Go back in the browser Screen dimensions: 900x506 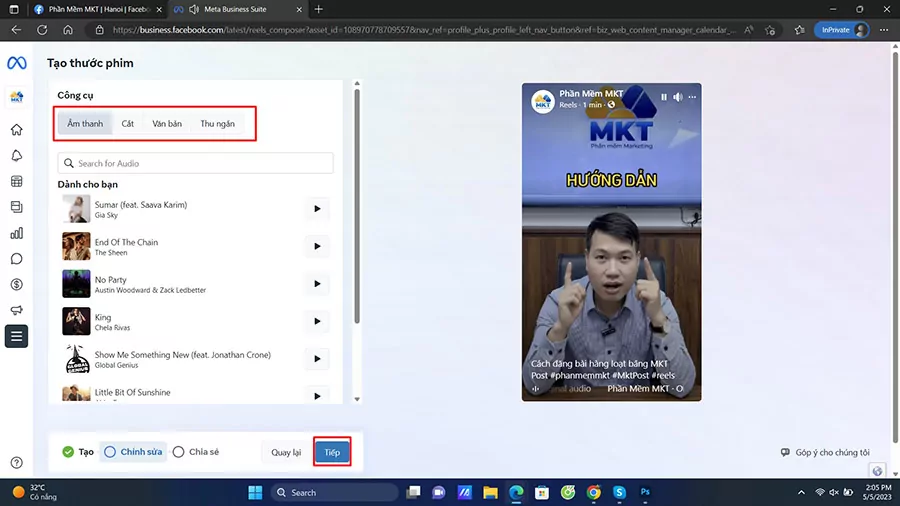pos(16,30)
